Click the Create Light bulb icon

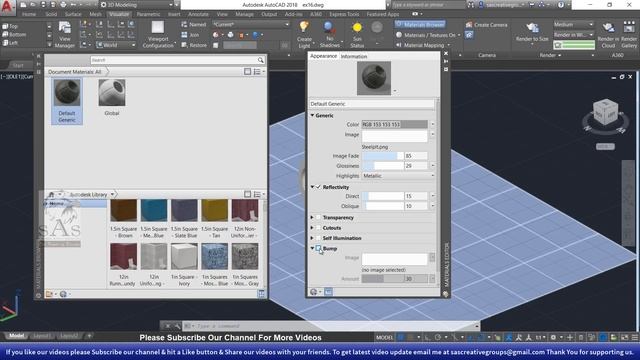(x=304, y=28)
